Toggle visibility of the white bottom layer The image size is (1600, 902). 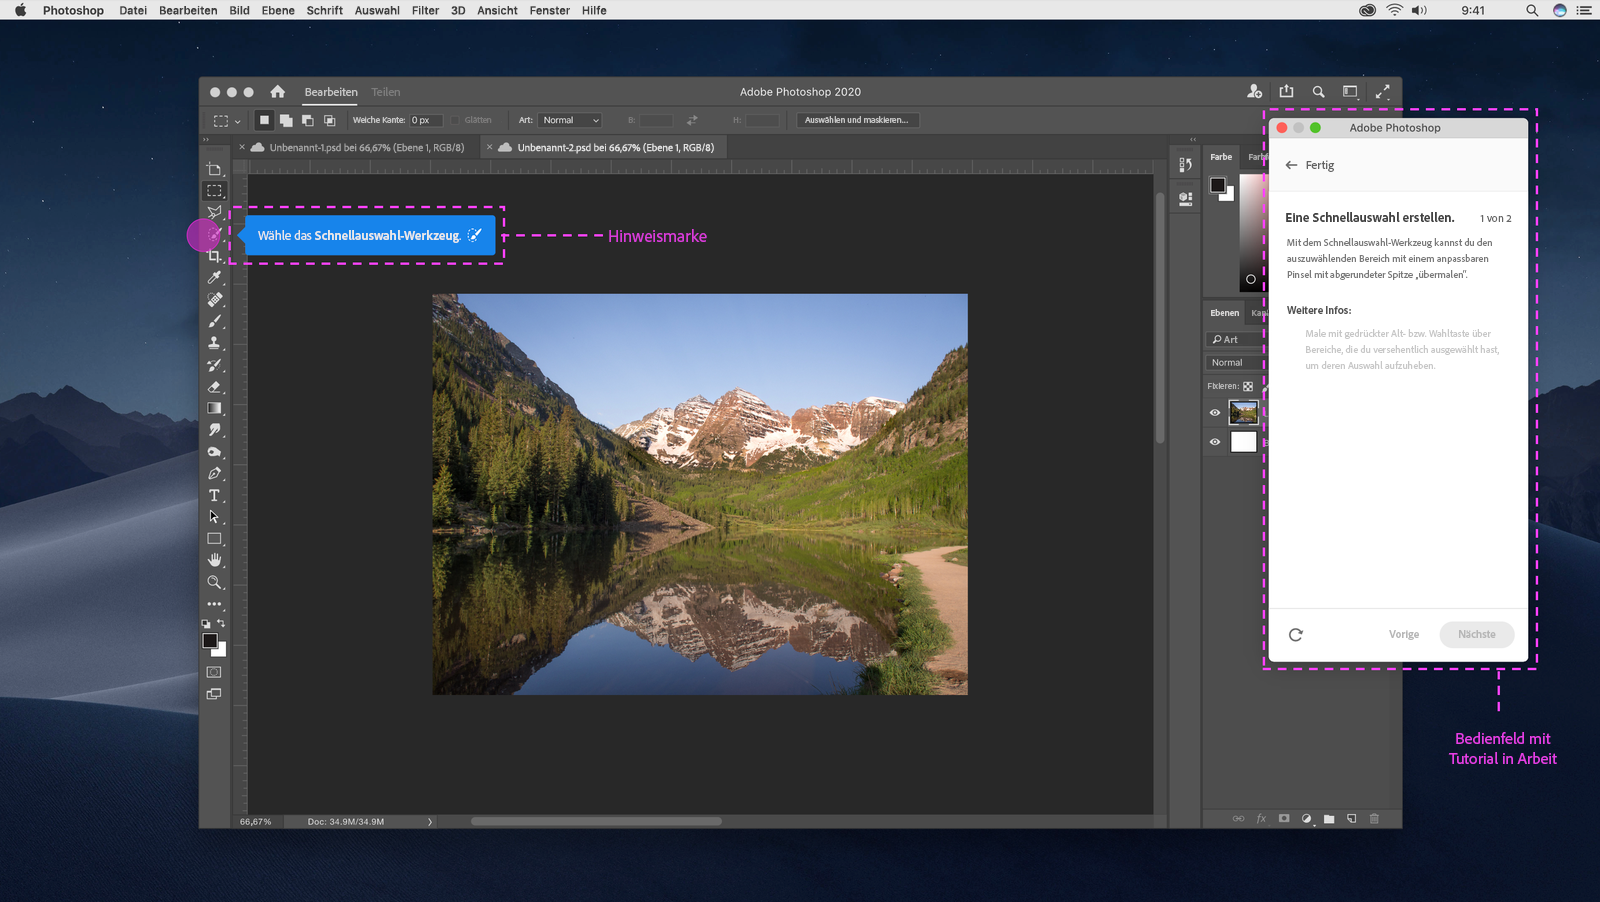tap(1215, 442)
